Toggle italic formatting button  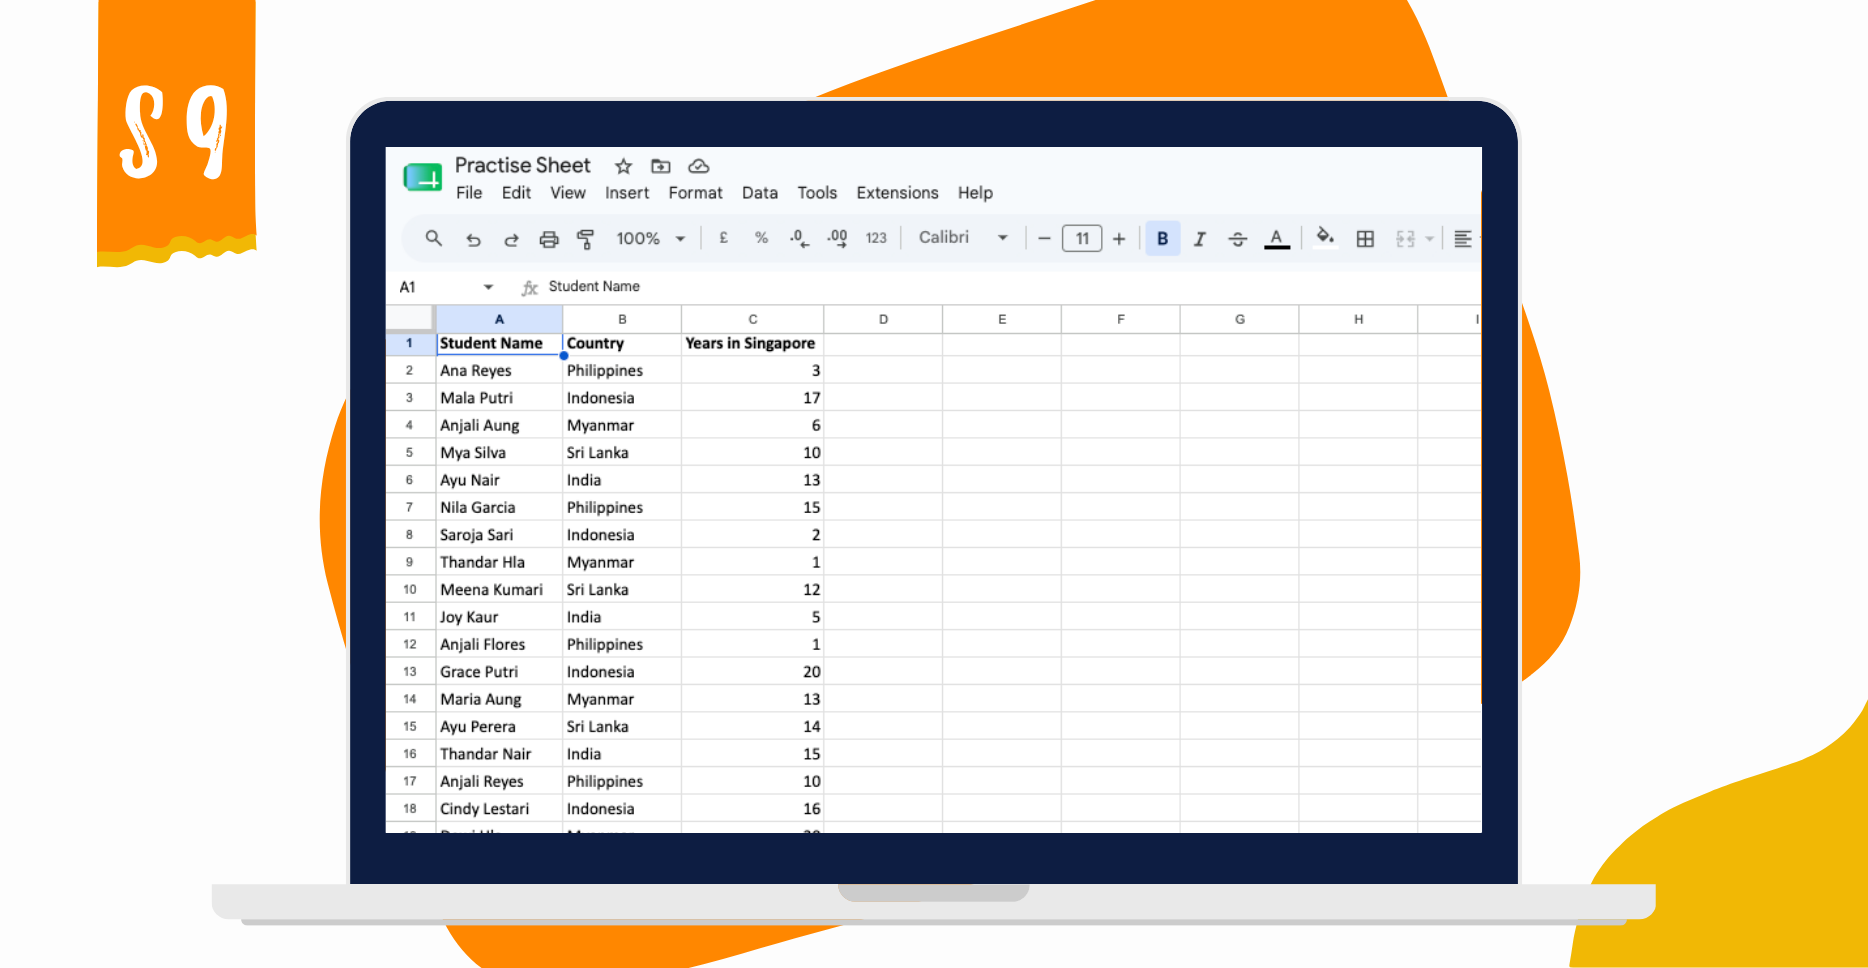[x=1200, y=238]
